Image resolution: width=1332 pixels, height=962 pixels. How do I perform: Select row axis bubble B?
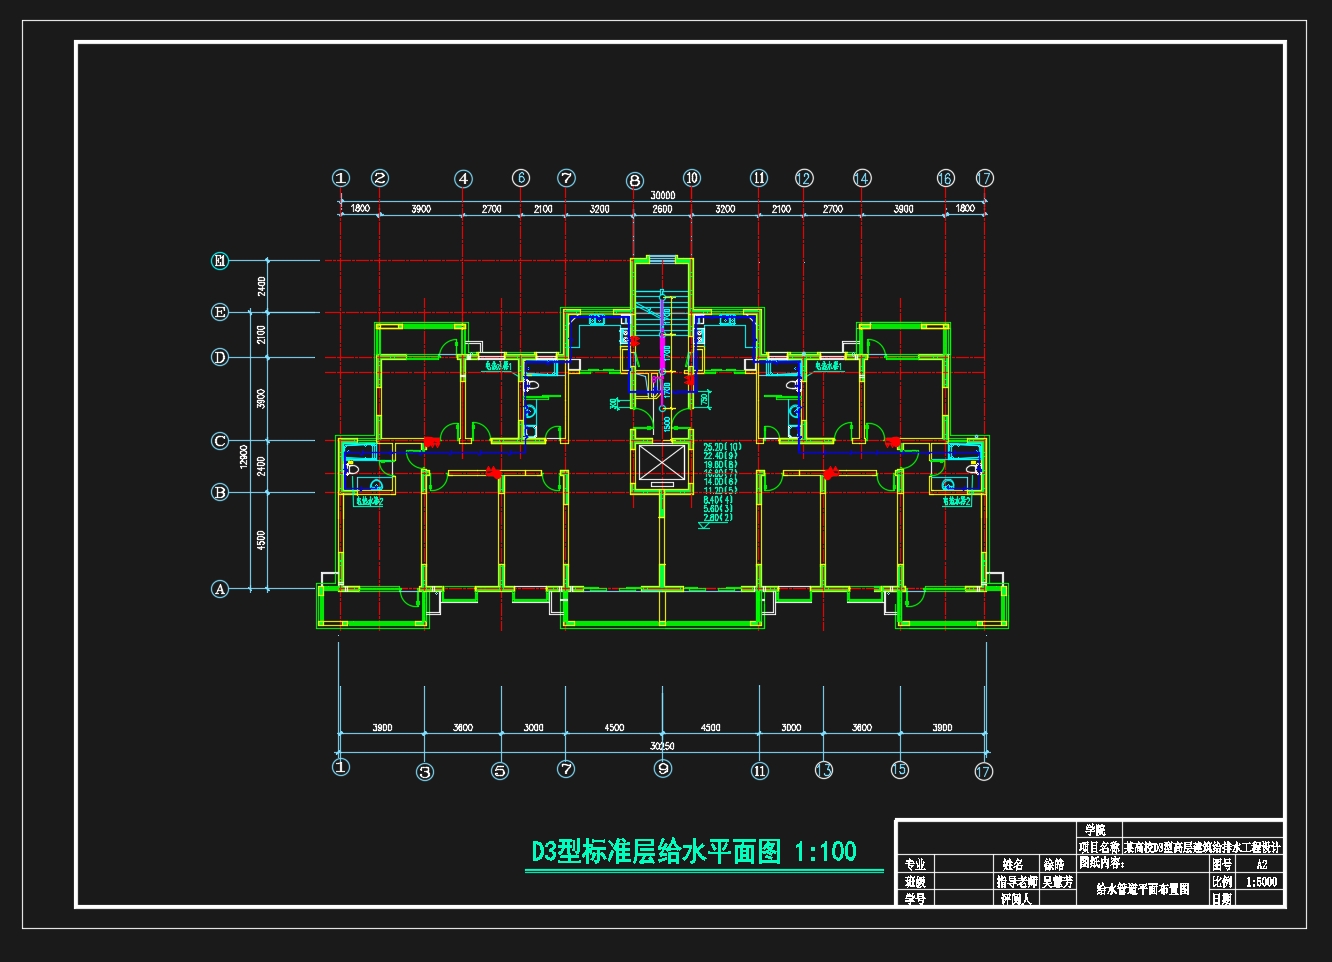click(x=220, y=492)
